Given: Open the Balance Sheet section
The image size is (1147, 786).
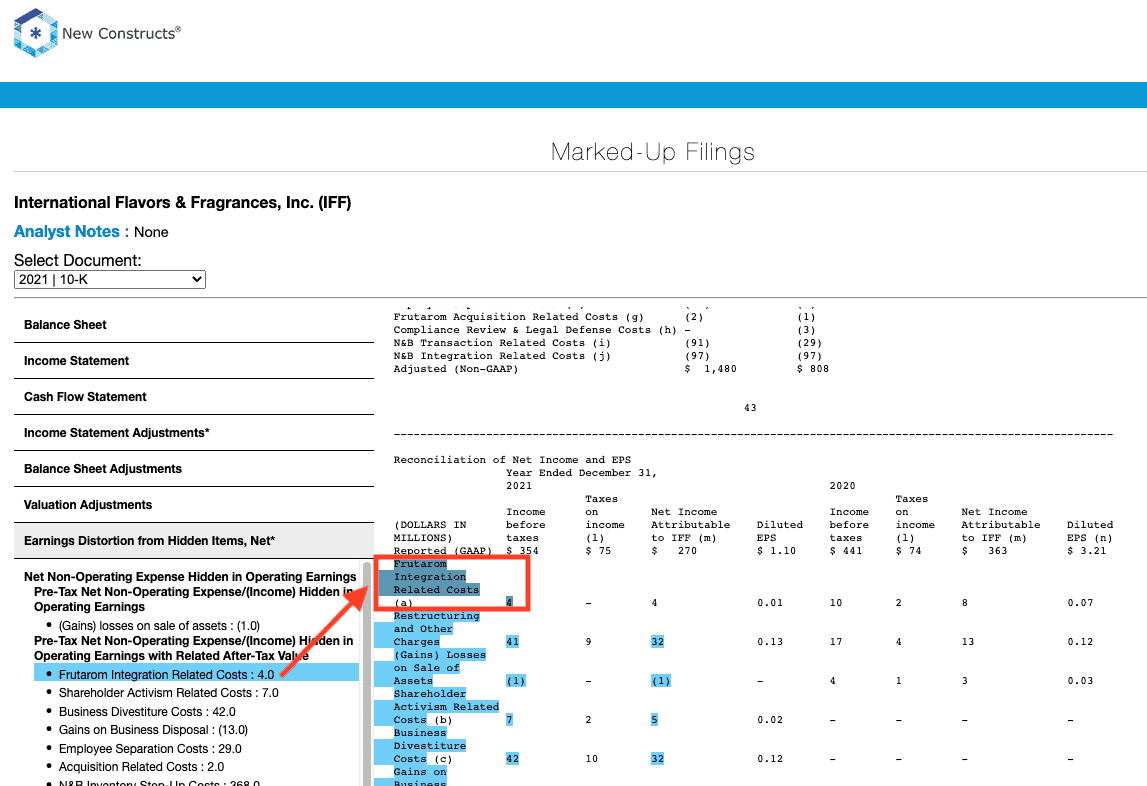Looking at the screenshot, I should [x=194, y=325].
